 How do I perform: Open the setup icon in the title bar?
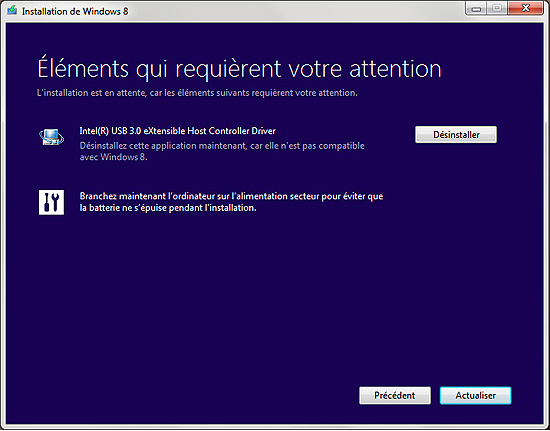pos(12,11)
